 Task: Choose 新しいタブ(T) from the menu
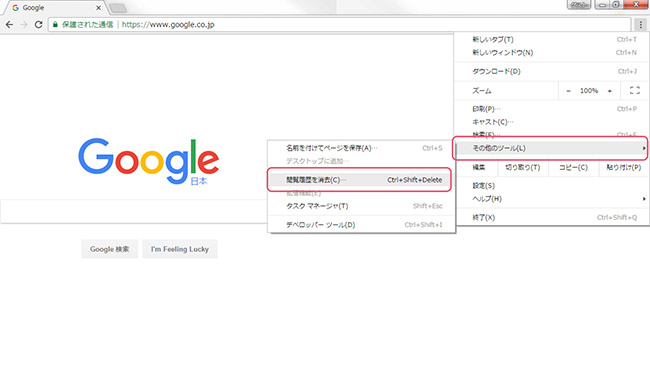pyautogui.click(x=552, y=39)
